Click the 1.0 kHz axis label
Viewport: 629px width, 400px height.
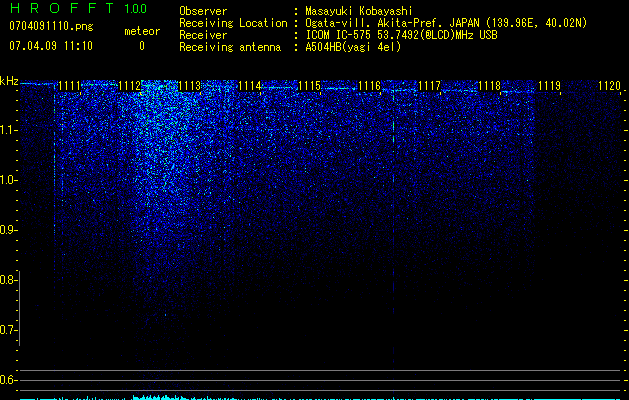point(8,180)
